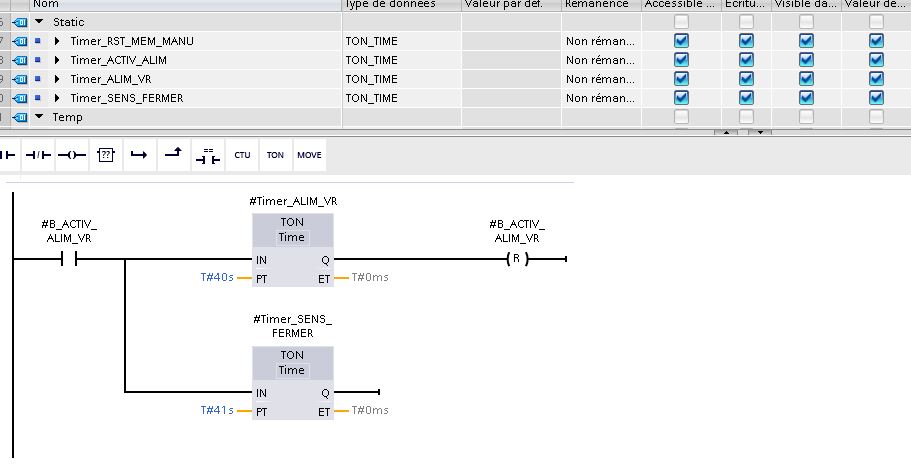This screenshot has height=465, width=911.
Task: Insert an empty box instruction
Action: [x=106, y=156]
